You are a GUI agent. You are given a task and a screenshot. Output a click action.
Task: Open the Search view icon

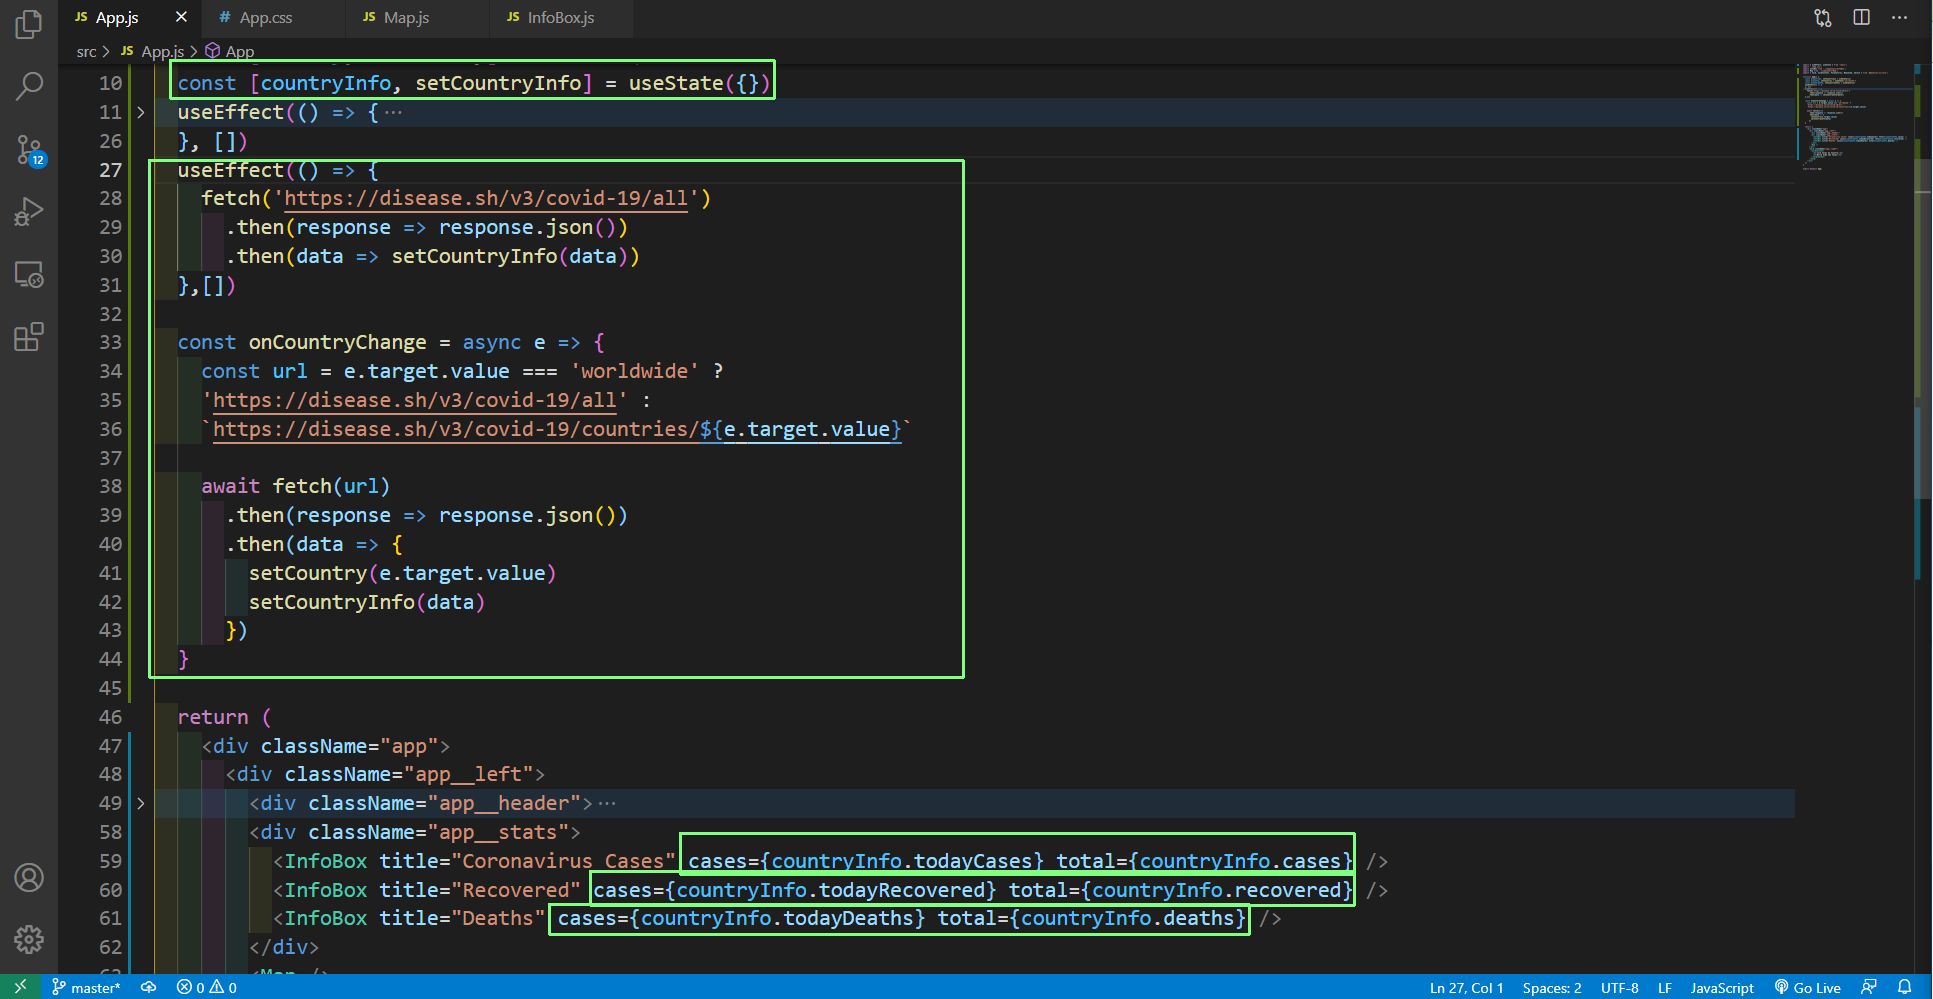point(29,87)
